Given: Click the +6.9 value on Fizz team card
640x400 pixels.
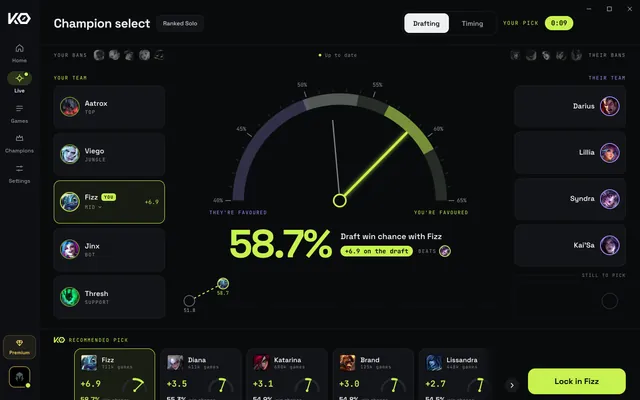Looking at the screenshot, I should point(152,202).
